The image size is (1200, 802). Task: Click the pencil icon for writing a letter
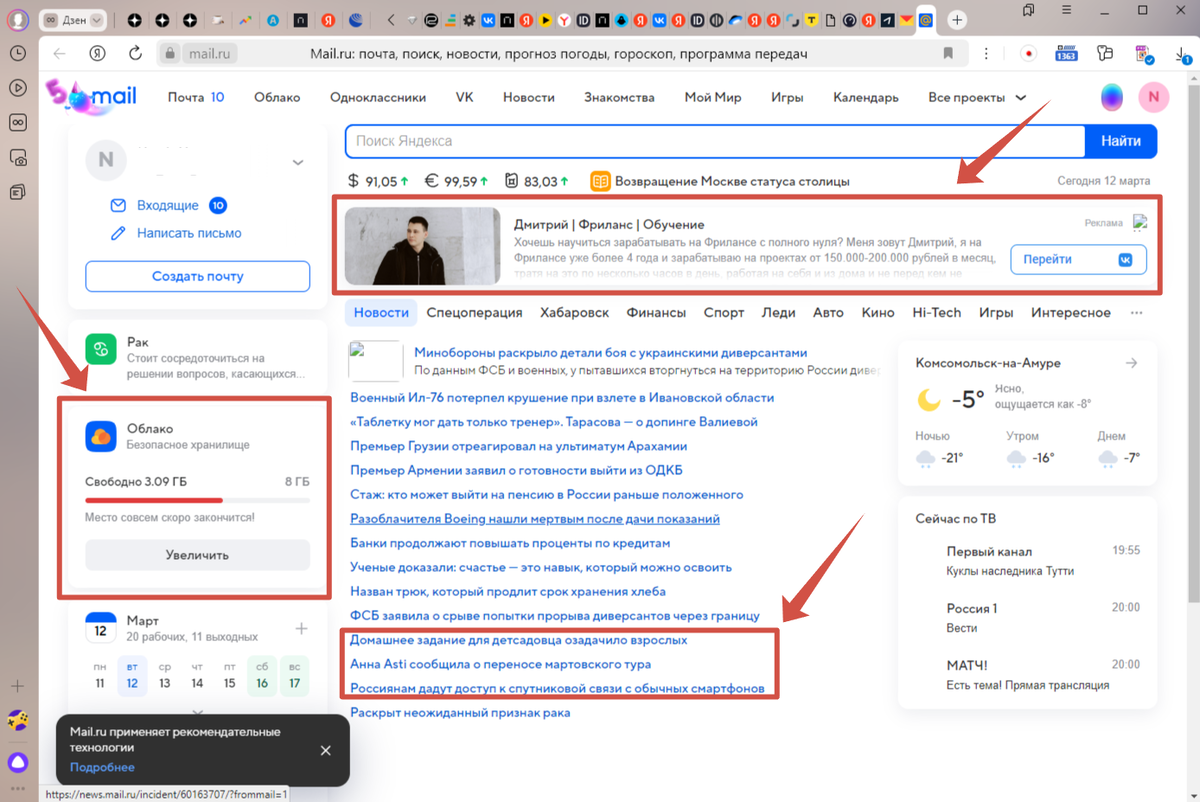pos(118,233)
